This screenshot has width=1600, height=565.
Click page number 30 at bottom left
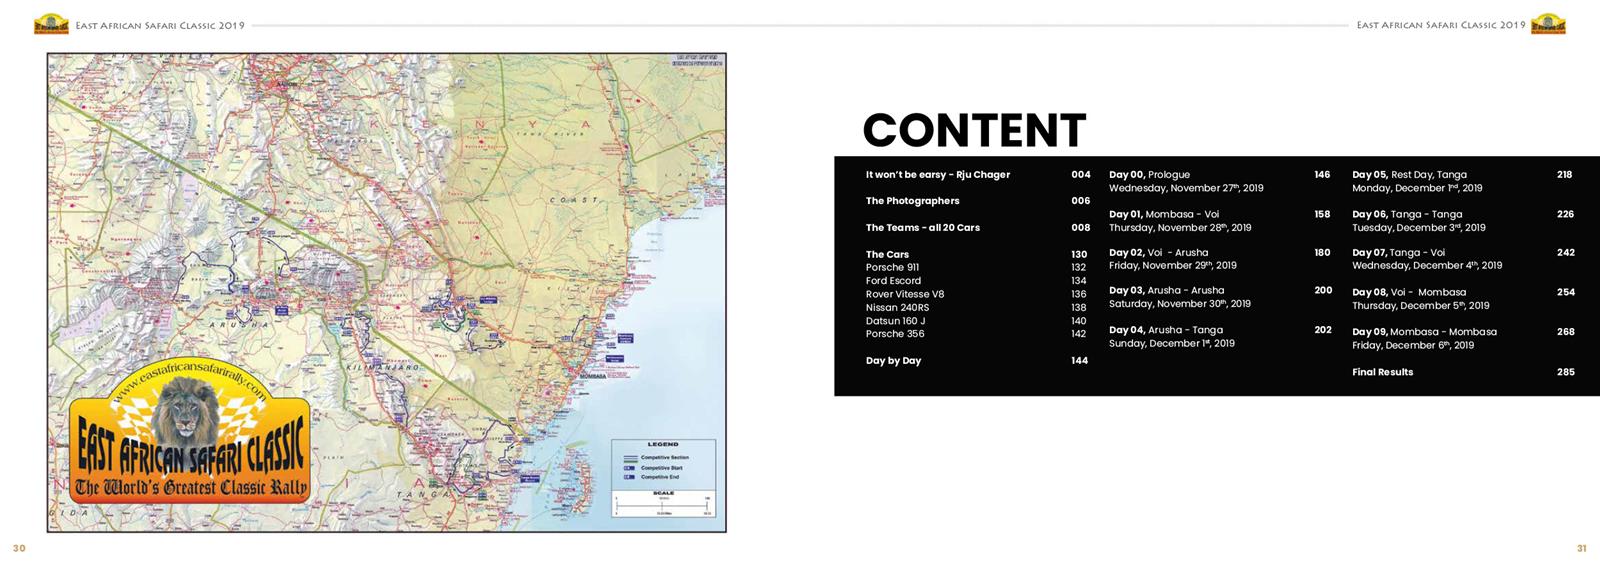[19, 548]
